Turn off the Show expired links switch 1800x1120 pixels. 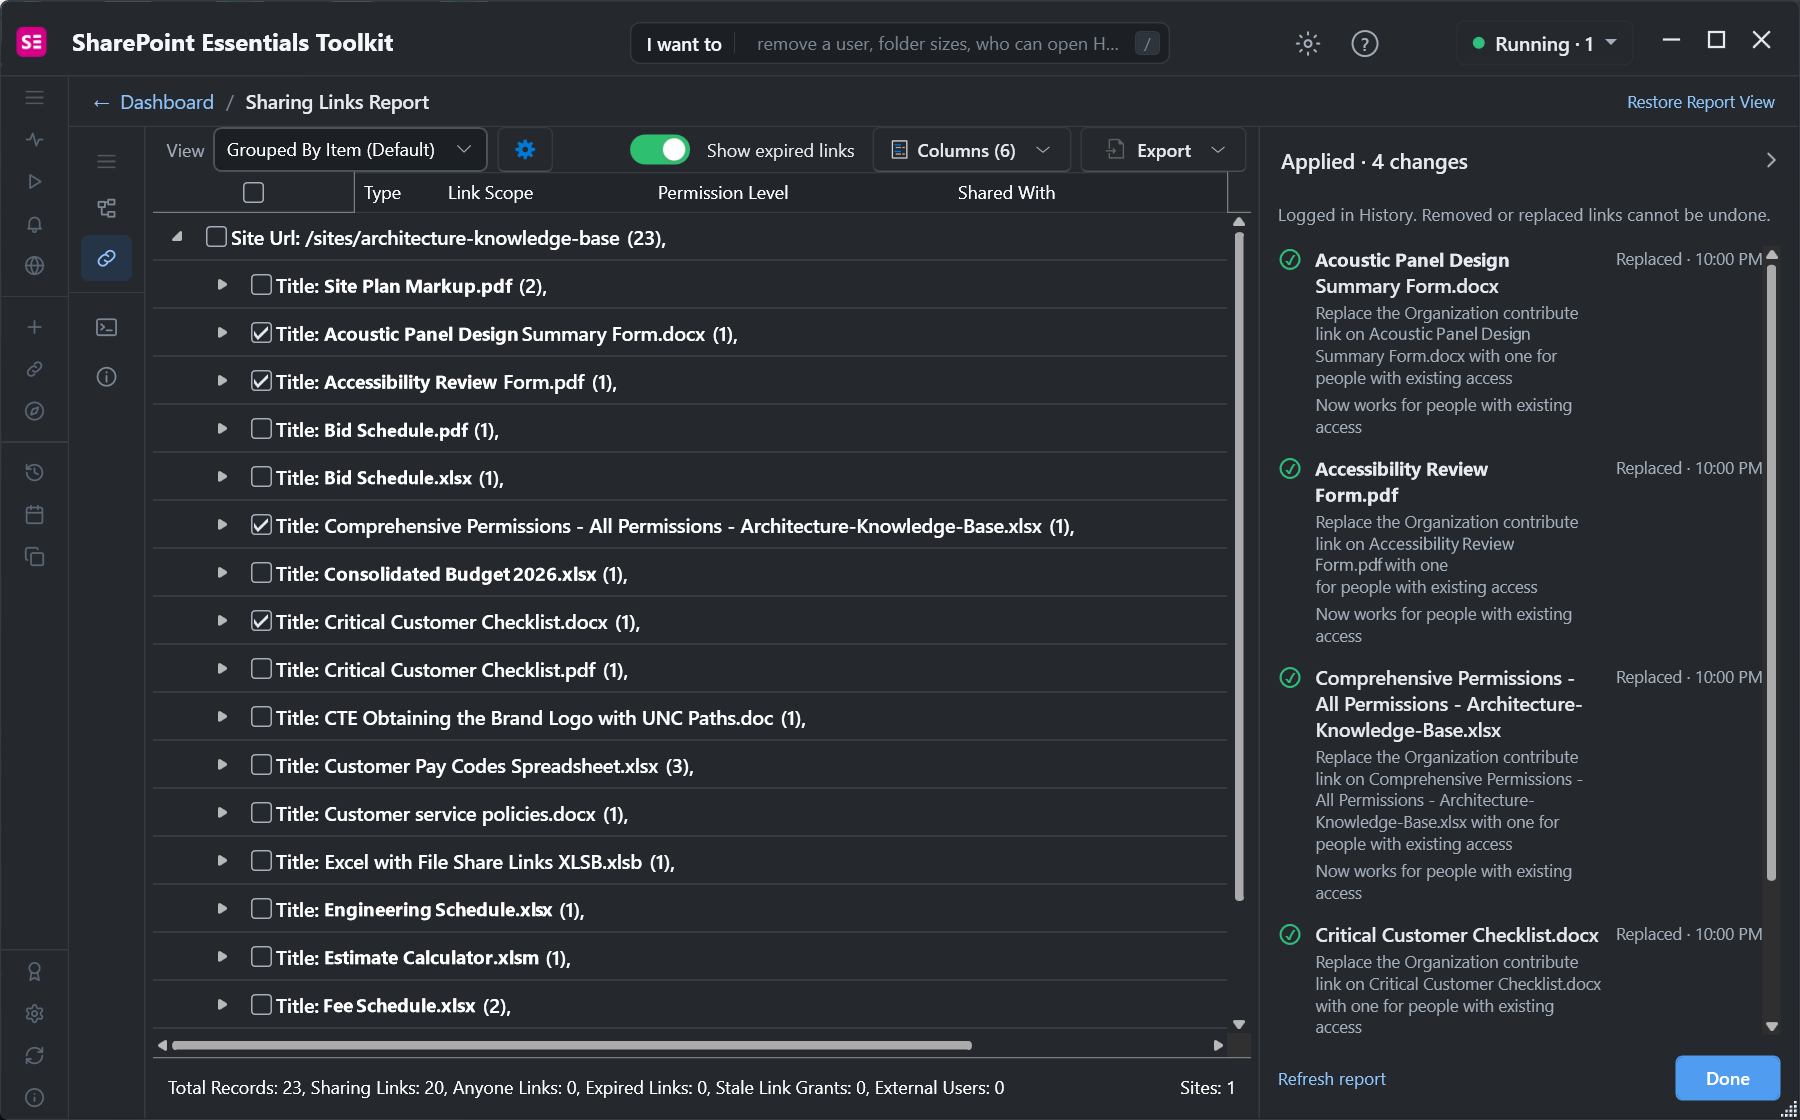[x=660, y=150]
